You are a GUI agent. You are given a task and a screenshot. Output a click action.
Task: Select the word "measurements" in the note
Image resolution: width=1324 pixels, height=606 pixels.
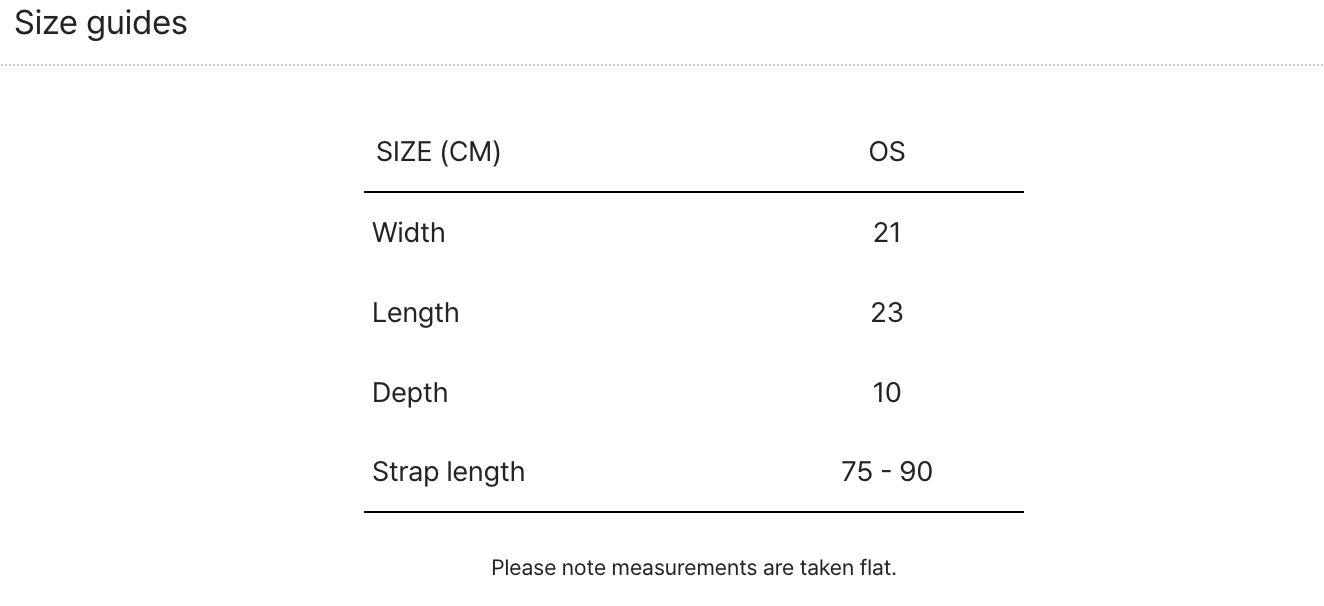tap(684, 568)
